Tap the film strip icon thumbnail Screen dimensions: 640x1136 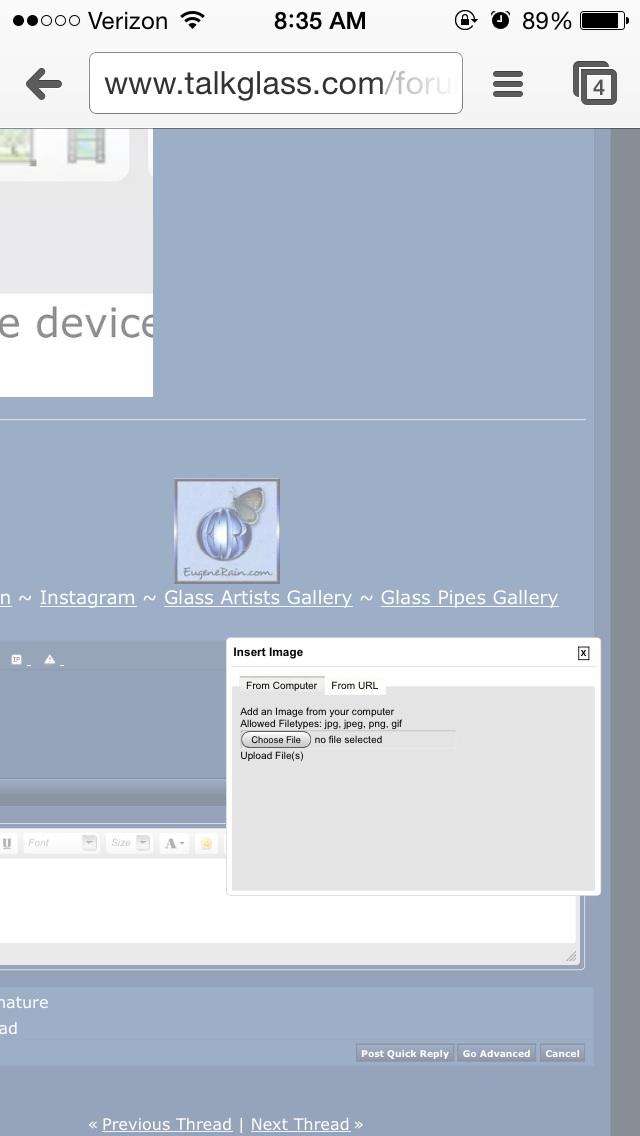click(x=86, y=146)
